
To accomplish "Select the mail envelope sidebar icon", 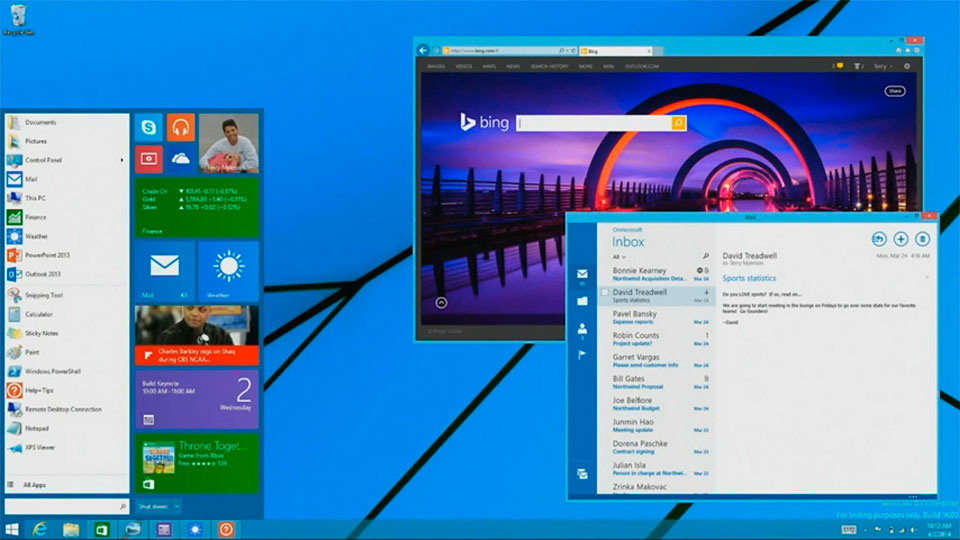I will click(582, 274).
